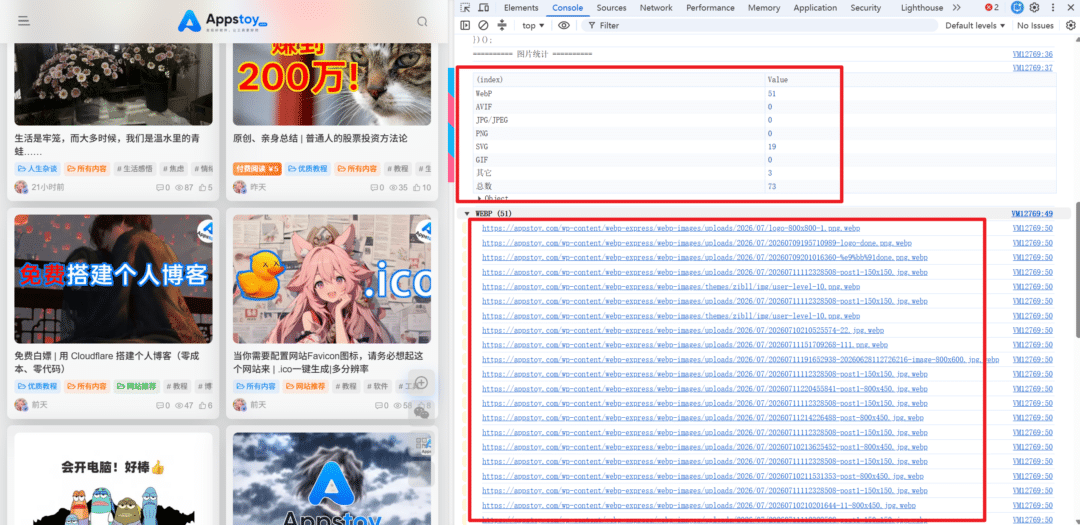Open DevTools settings gear in top bar
The width and height of the screenshot is (1080, 525).
pyautogui.click(x=1035, y=8)
